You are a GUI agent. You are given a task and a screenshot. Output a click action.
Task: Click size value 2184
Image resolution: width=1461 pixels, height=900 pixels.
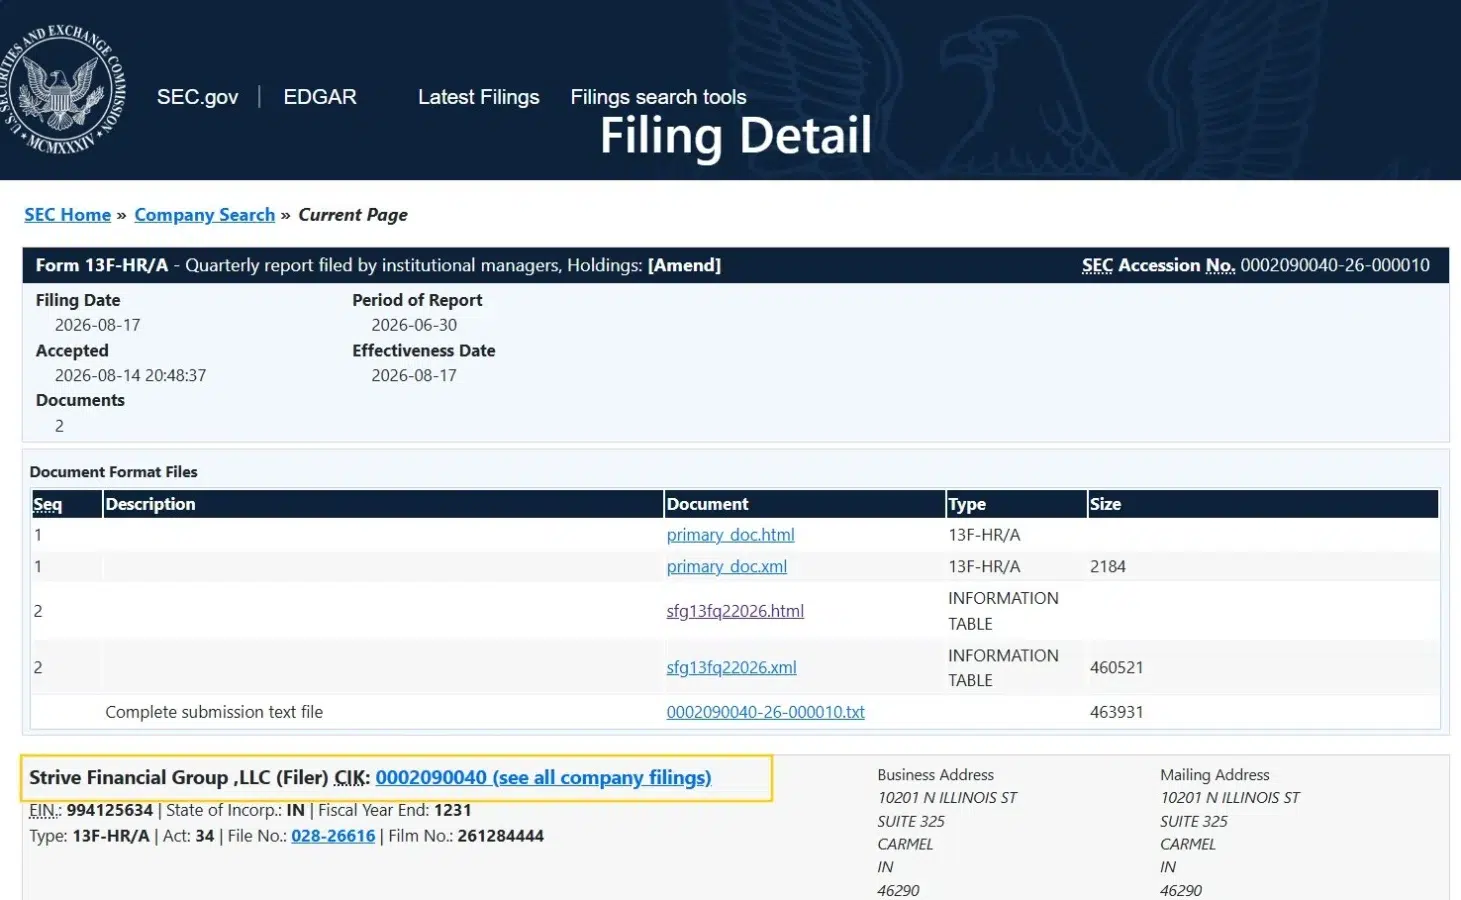pyautogui.click(x=1107, y=566)
